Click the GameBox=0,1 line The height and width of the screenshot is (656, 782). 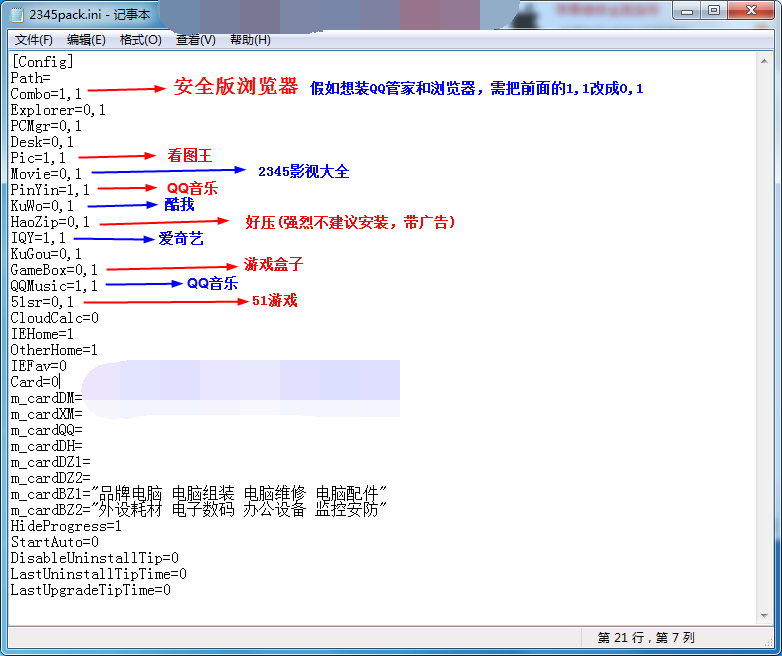click(x=54, y=270)
